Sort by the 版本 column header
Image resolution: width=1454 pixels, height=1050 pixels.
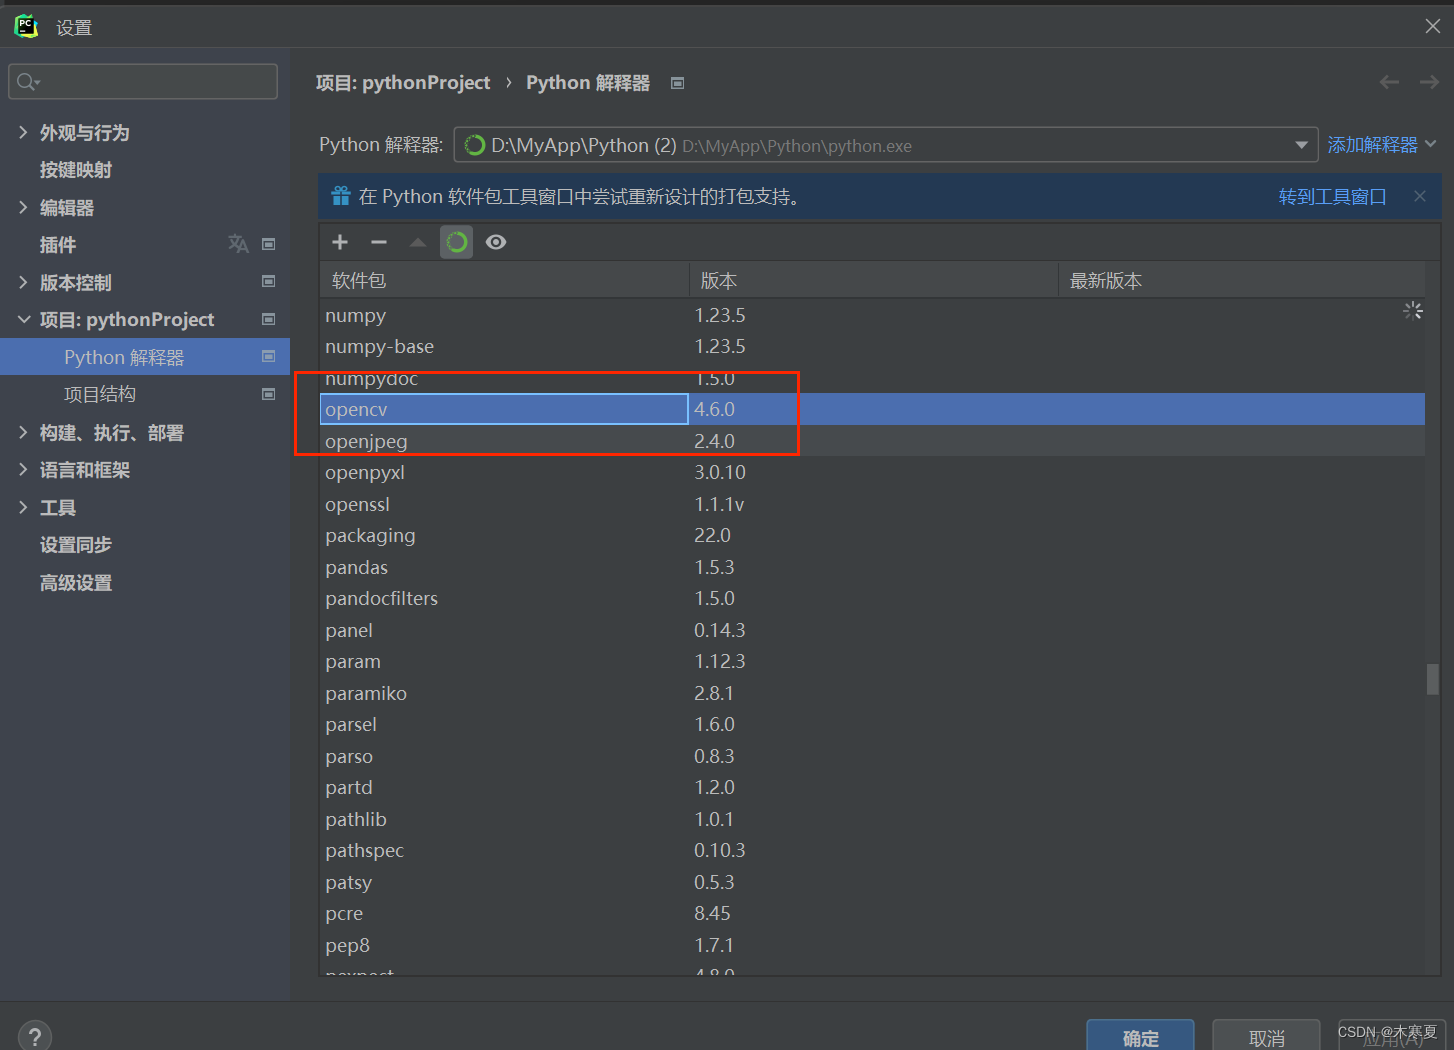pos(874,280)
